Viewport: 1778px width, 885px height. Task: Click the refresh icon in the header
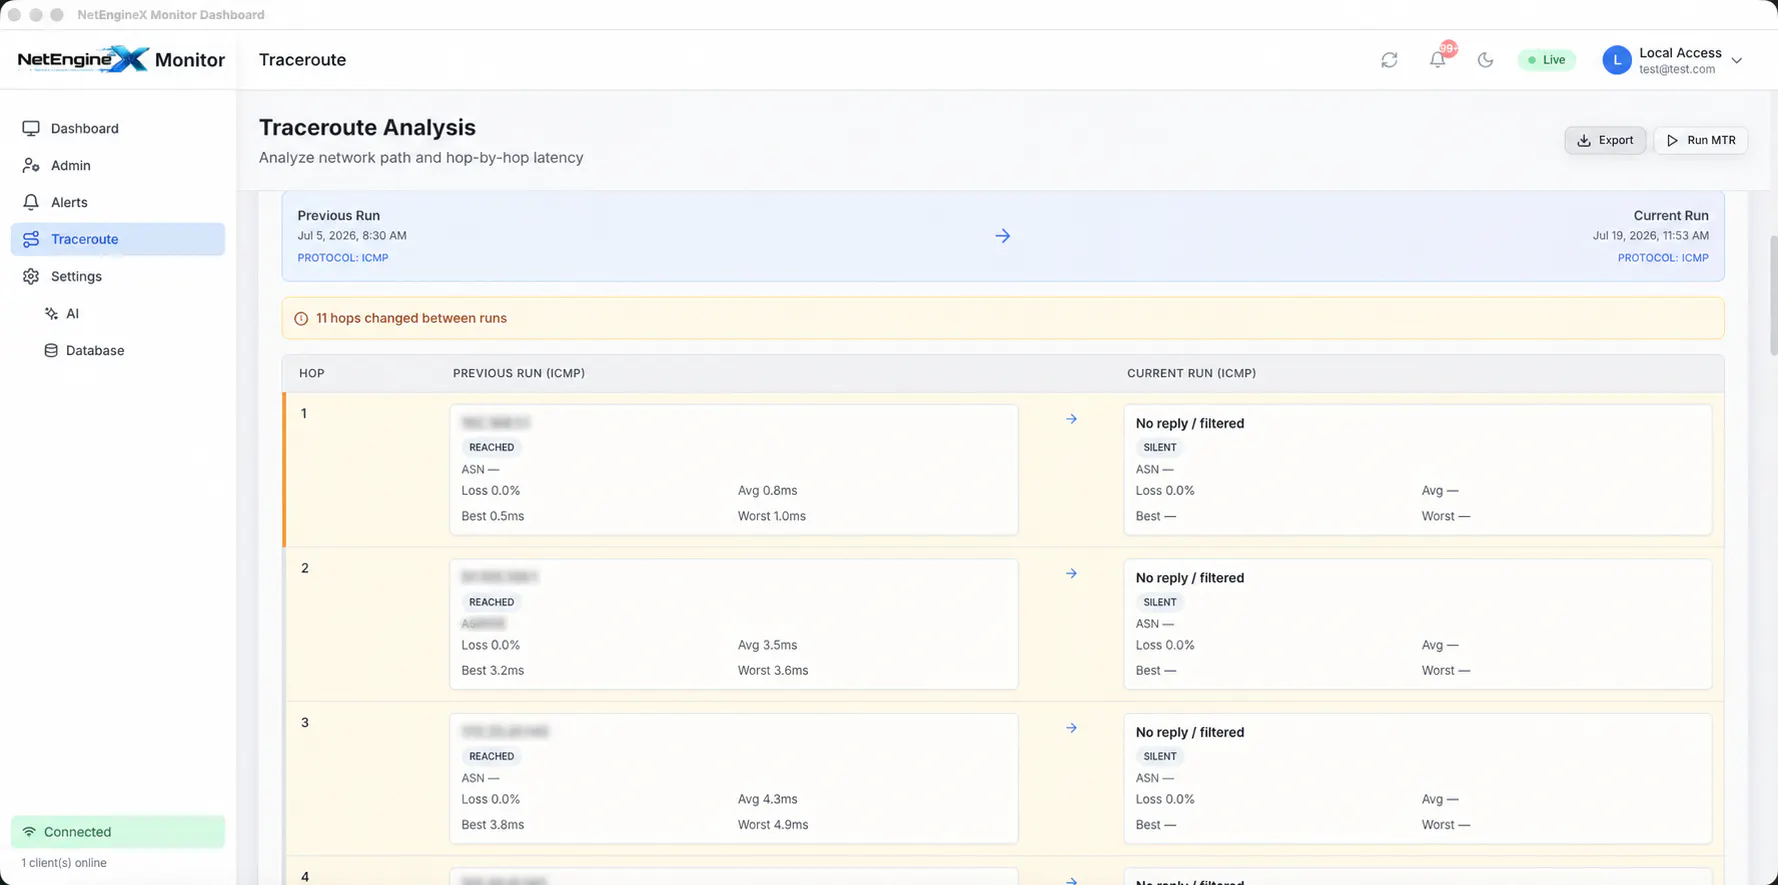1389,60
